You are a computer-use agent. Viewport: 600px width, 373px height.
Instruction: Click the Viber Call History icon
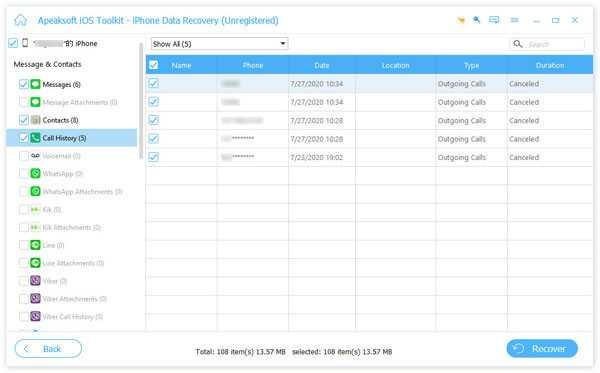point(36,316)
